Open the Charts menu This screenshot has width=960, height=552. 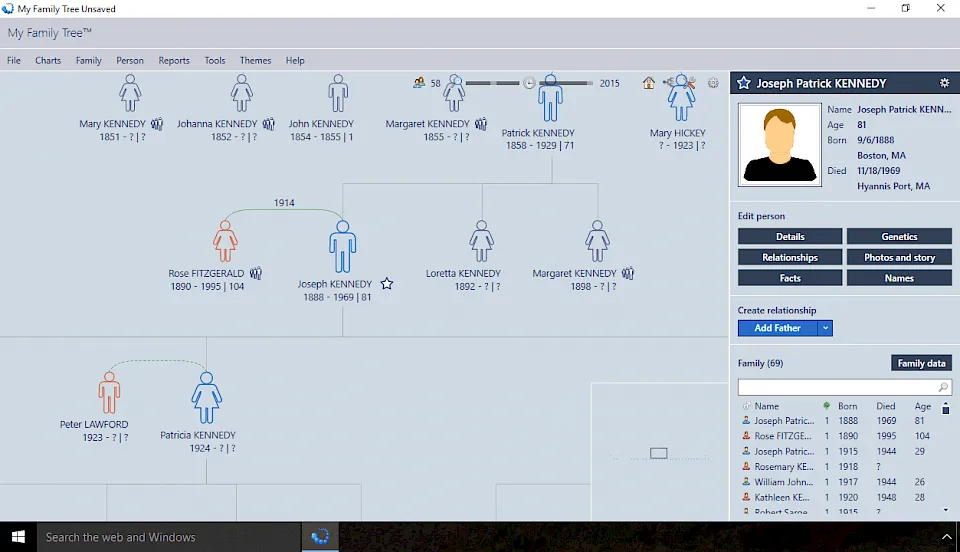tap(48, 61)
